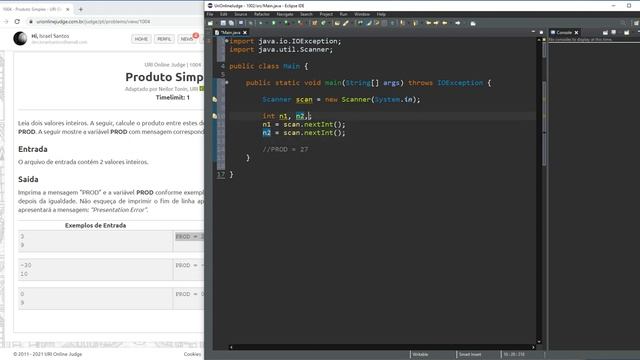Close the Main.java editor tab

coord(245,32)
